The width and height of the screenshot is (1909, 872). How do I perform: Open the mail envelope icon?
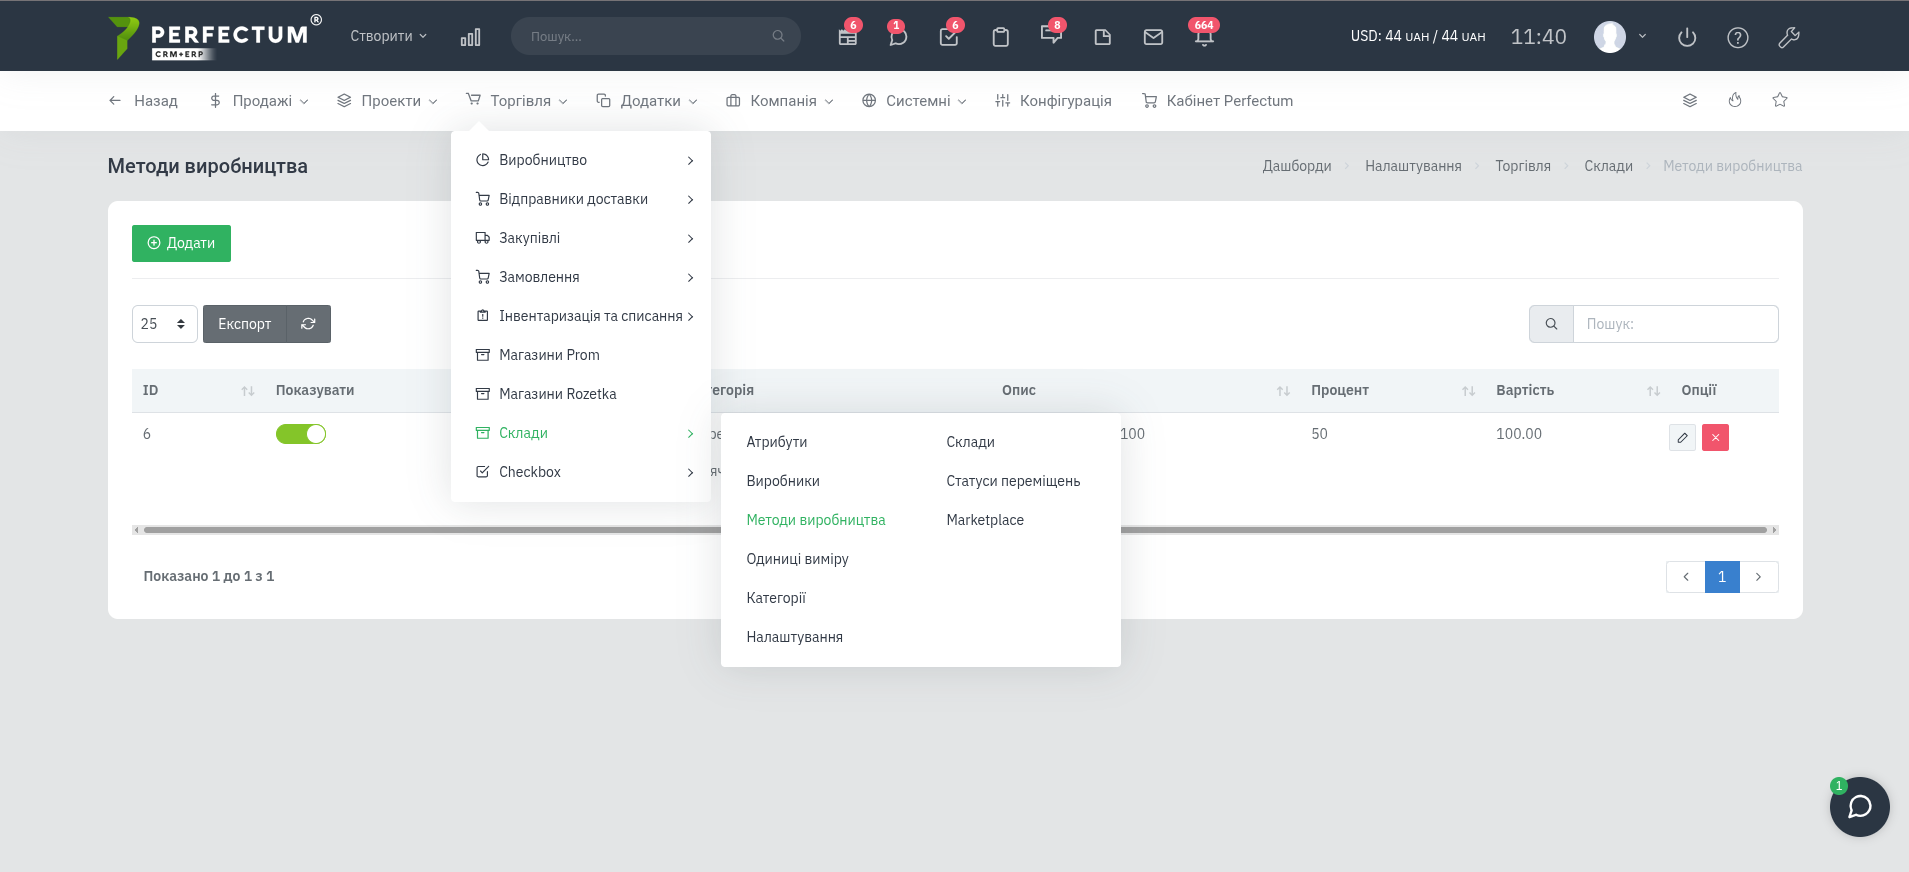pos(1153,37)
